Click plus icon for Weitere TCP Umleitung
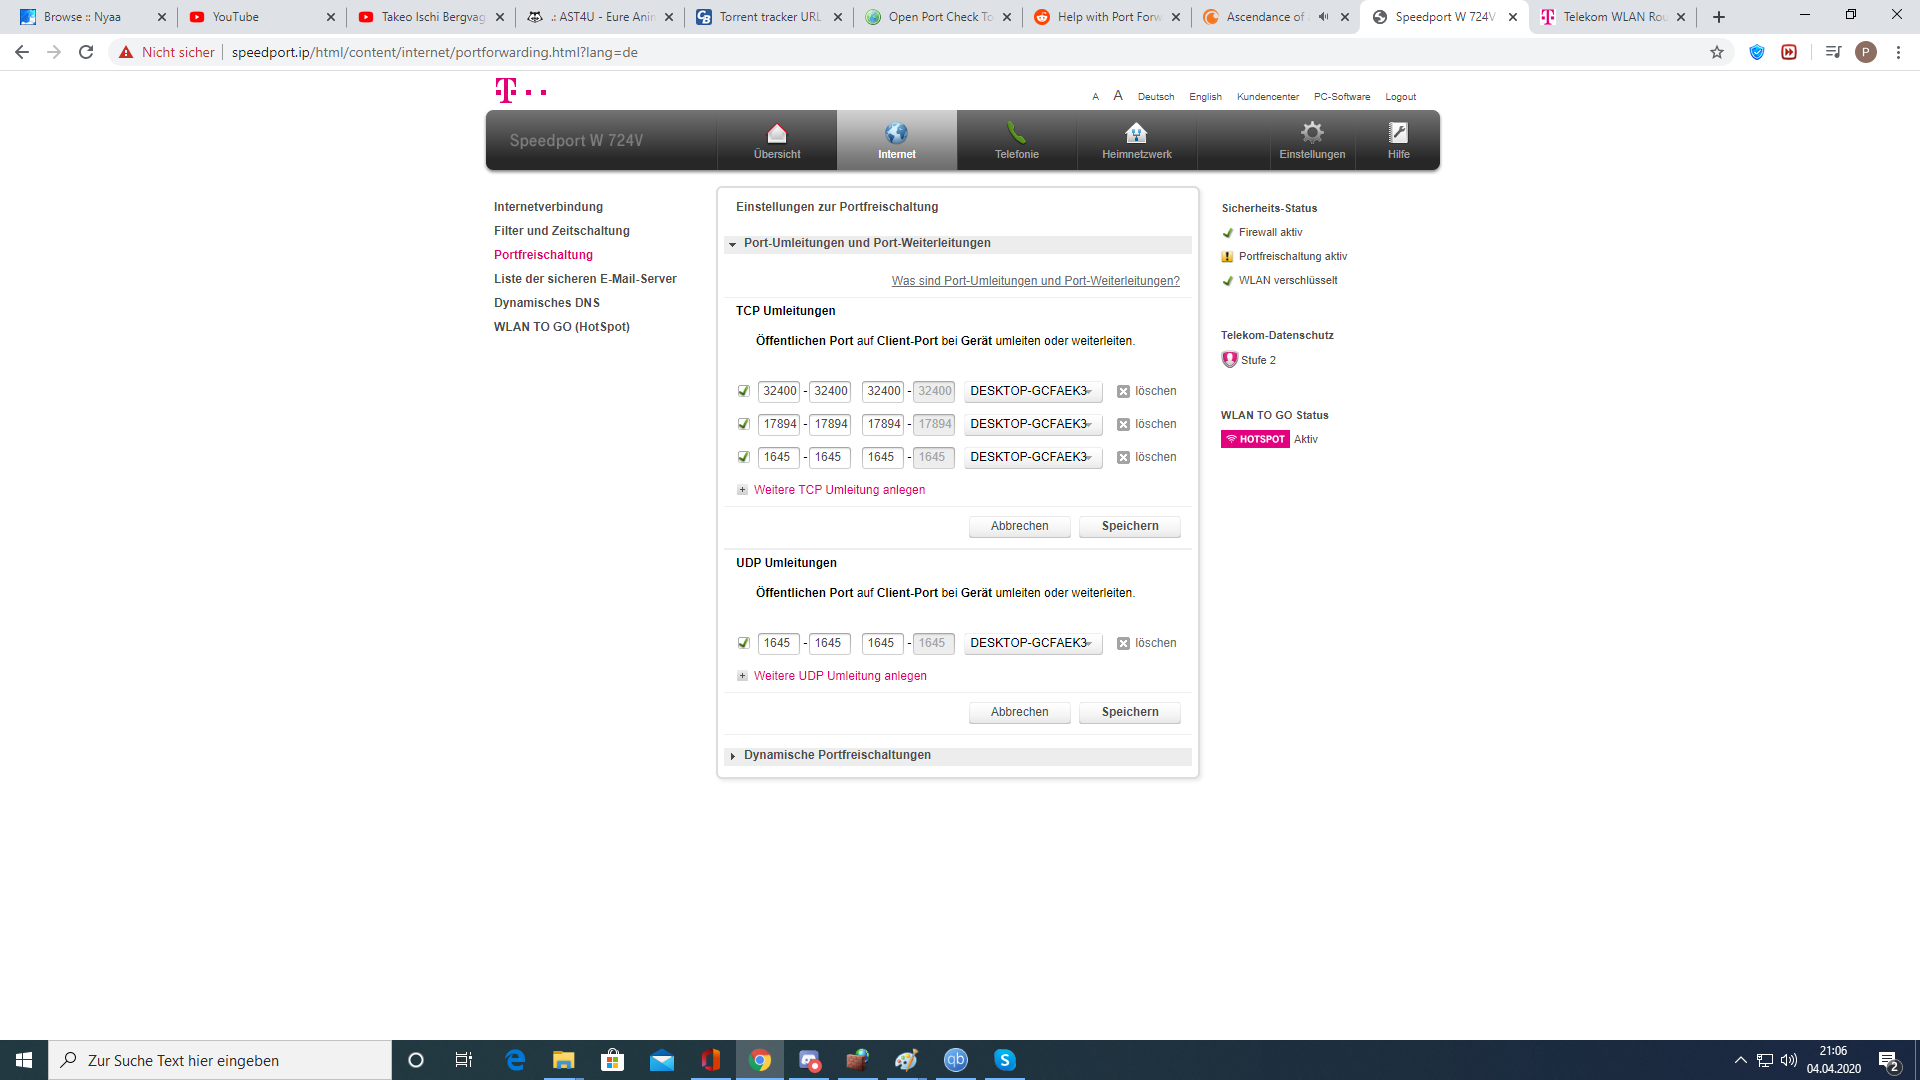 pos(742,490)
